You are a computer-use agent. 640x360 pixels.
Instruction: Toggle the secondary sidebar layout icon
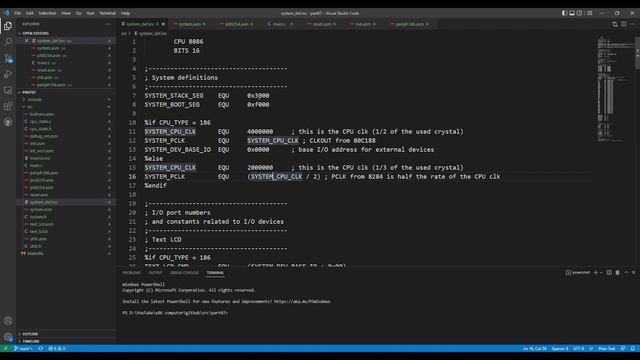[580, 13]
